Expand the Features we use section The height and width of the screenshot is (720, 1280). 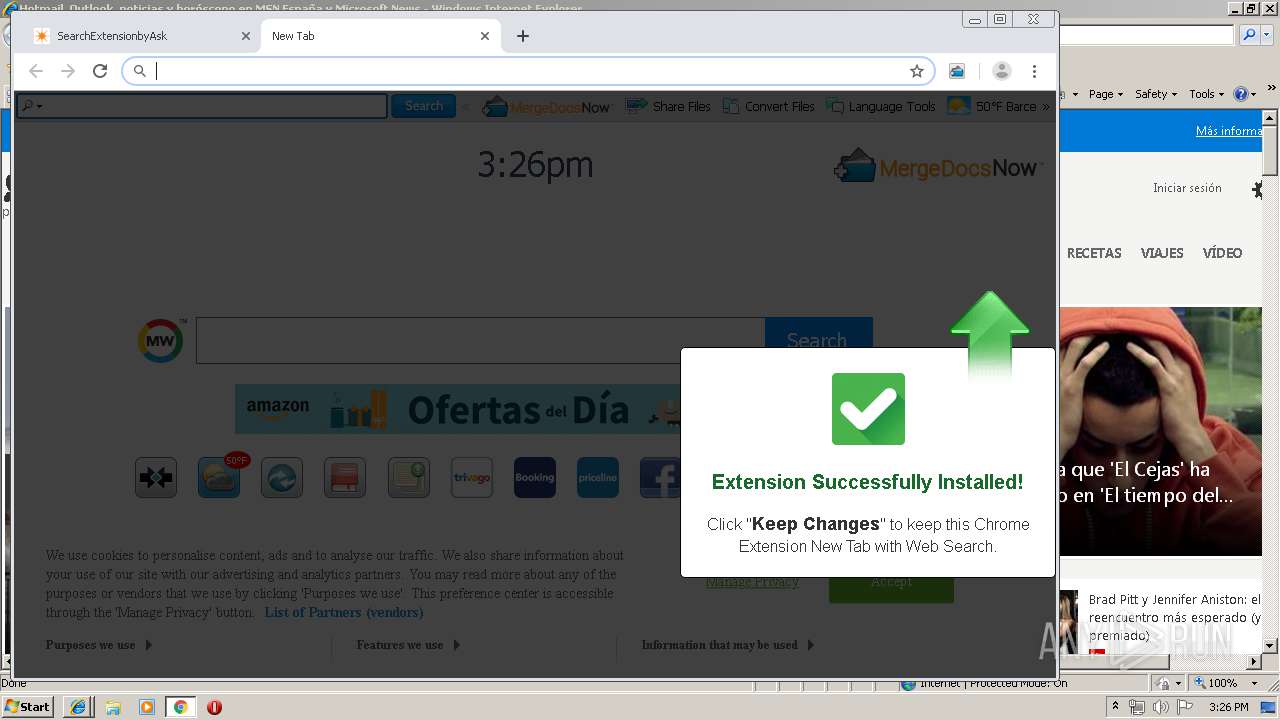[x=408, y=645]
